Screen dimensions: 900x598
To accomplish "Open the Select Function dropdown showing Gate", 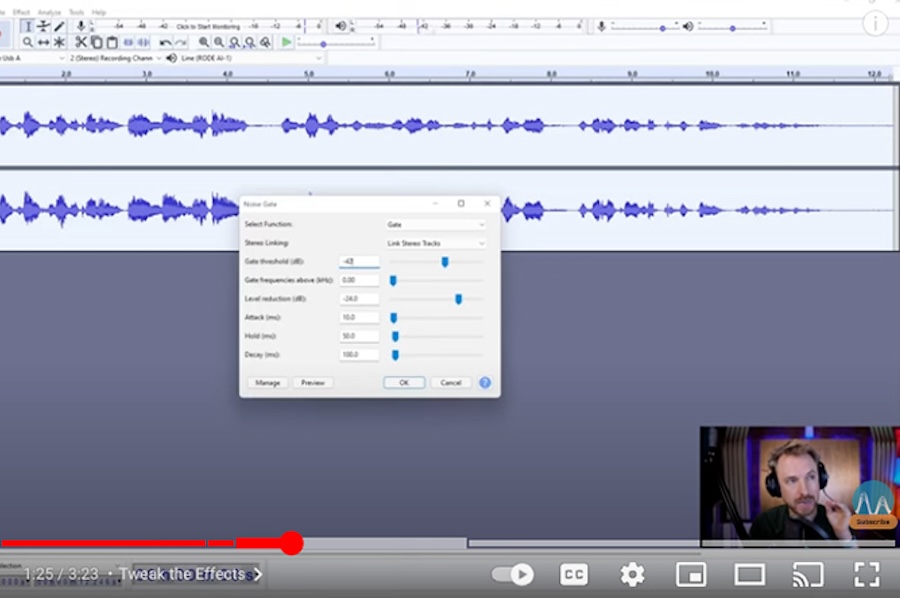I will pos(436,224).
